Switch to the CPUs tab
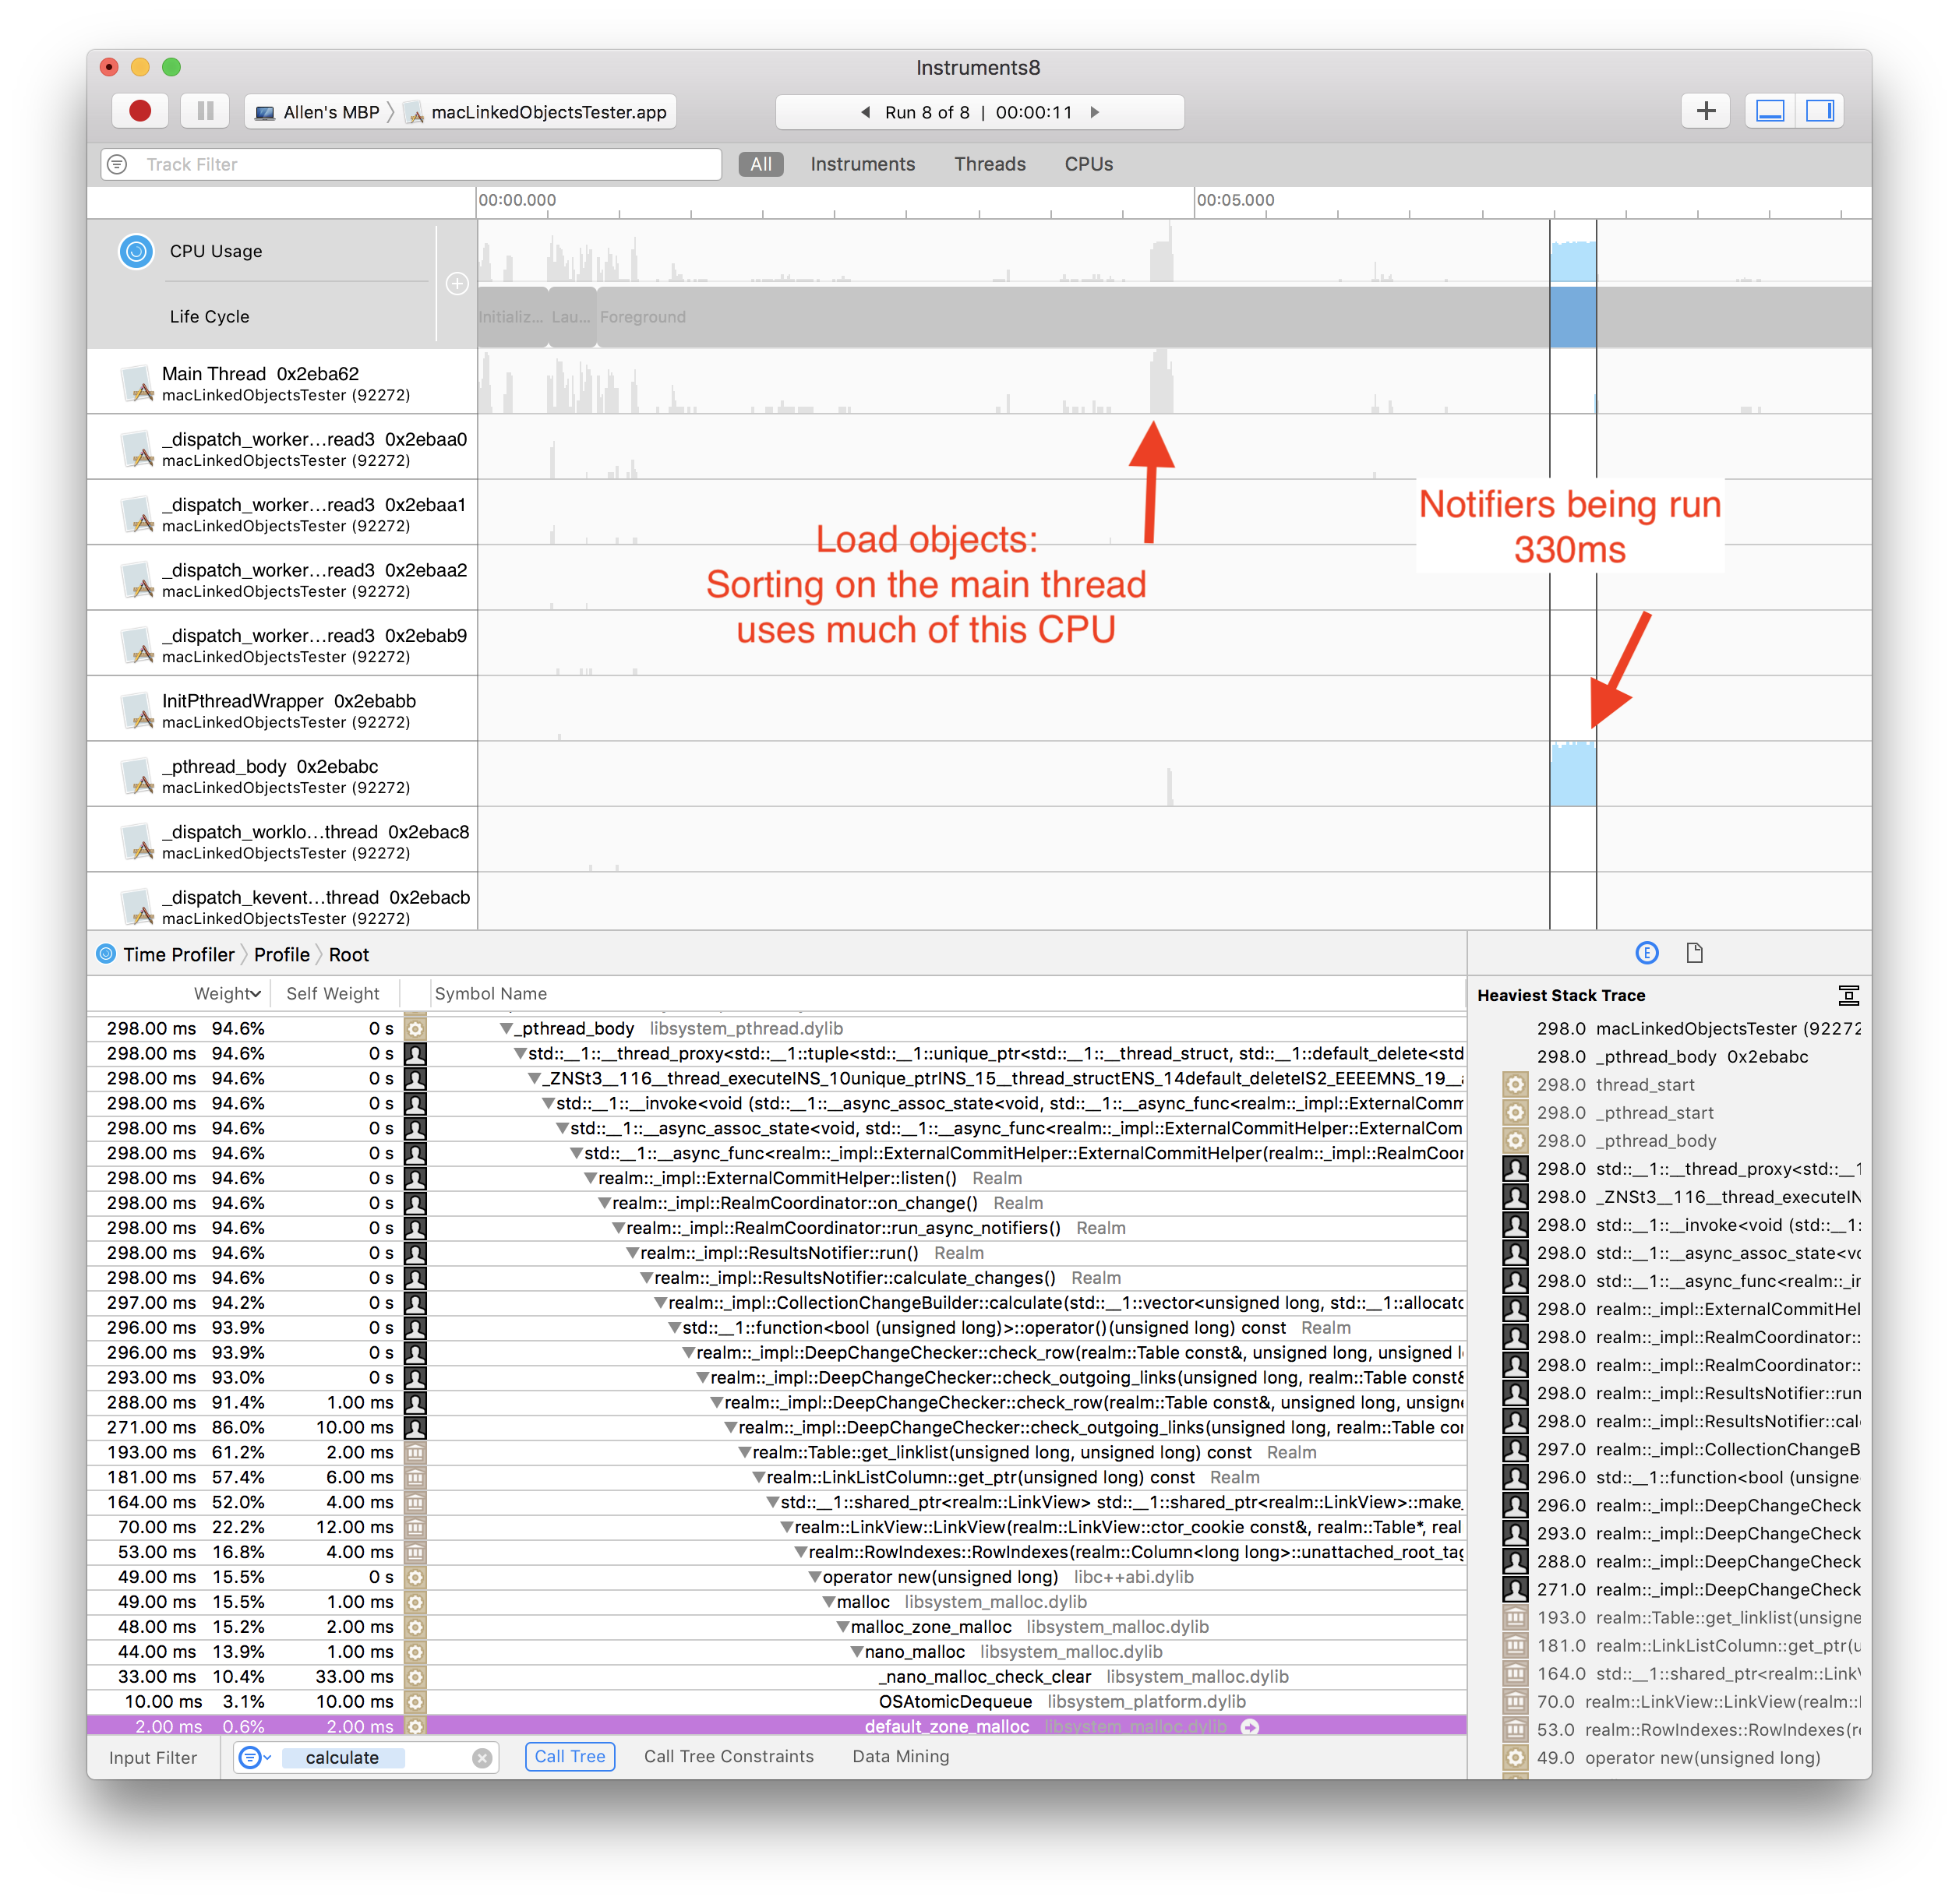The width and height of the screenshot is (1959, 1904). 1088,164
